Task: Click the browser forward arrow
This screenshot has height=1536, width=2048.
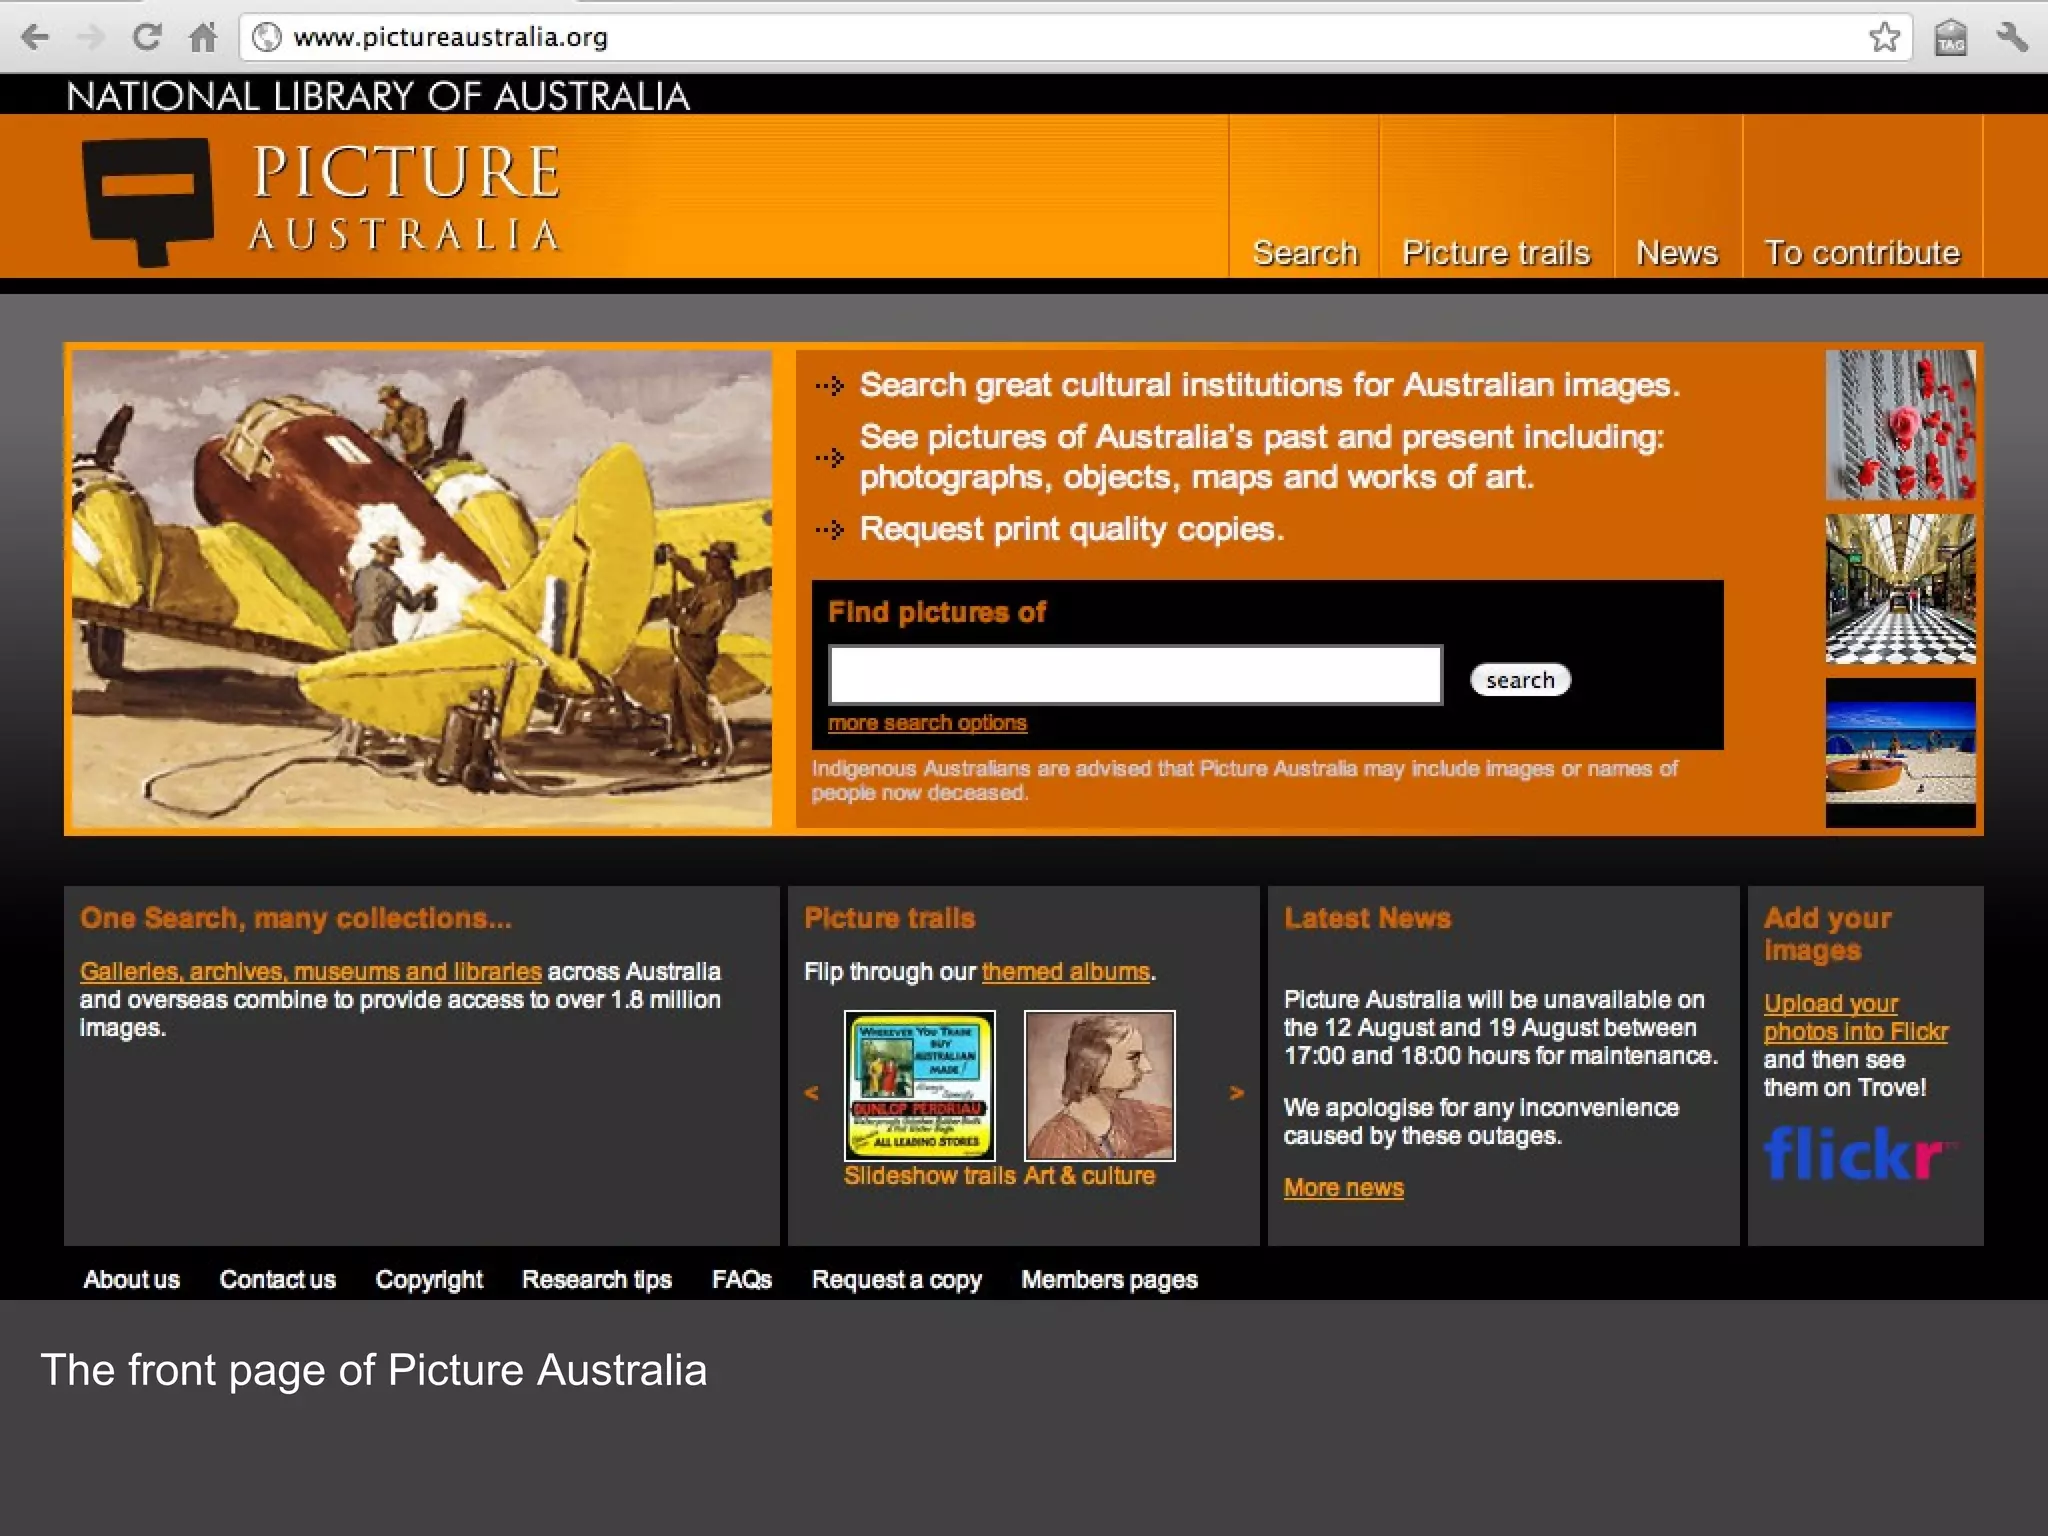Action: (x=91, y=38)
